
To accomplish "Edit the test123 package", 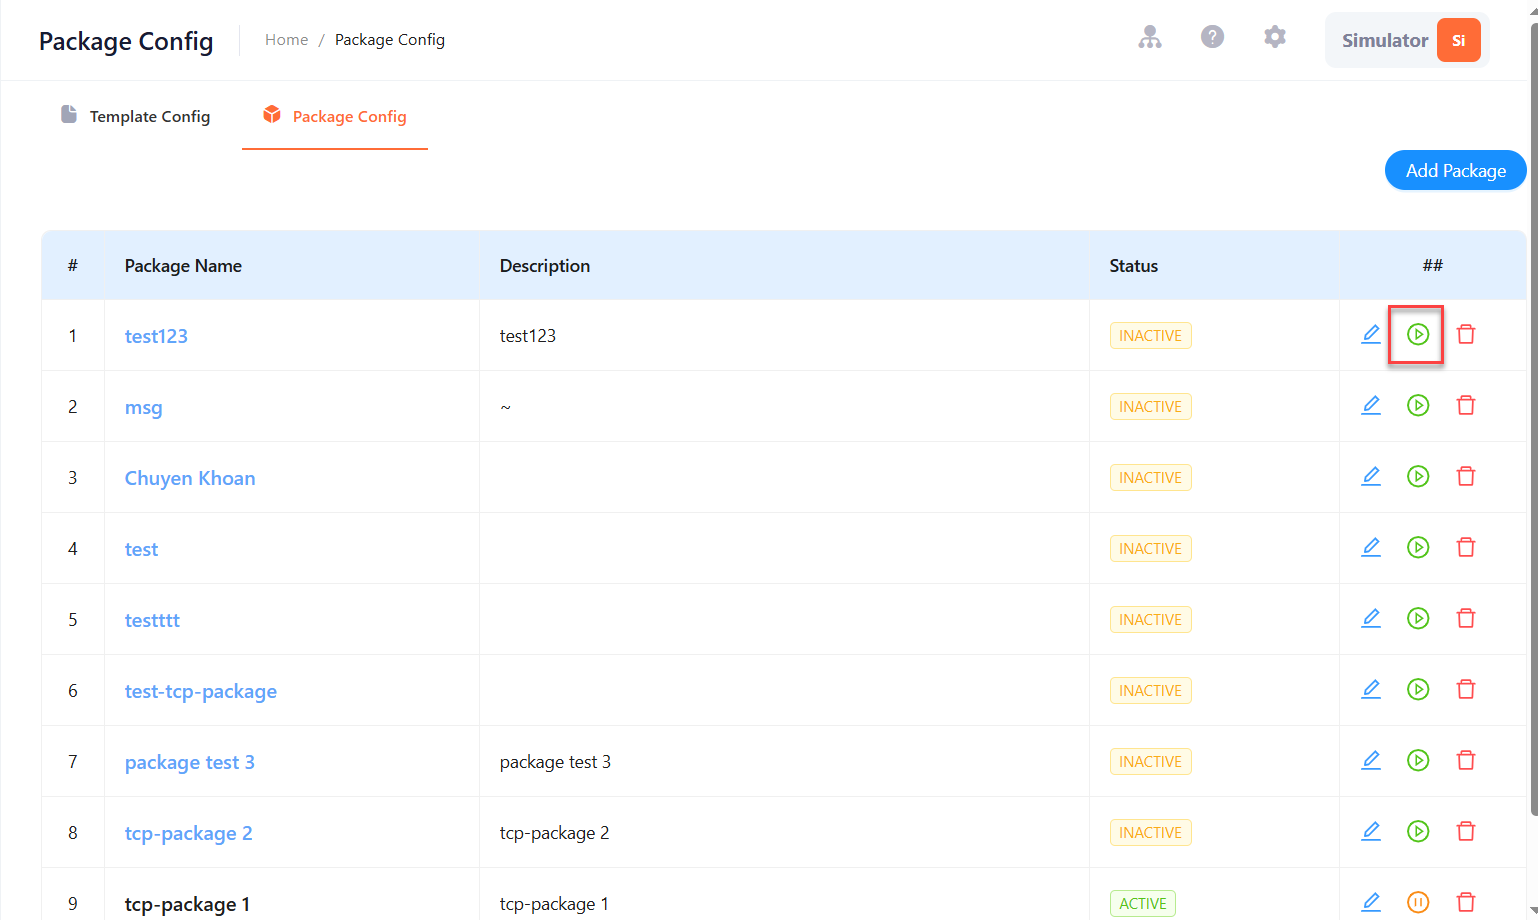I will click(1371, 334).
